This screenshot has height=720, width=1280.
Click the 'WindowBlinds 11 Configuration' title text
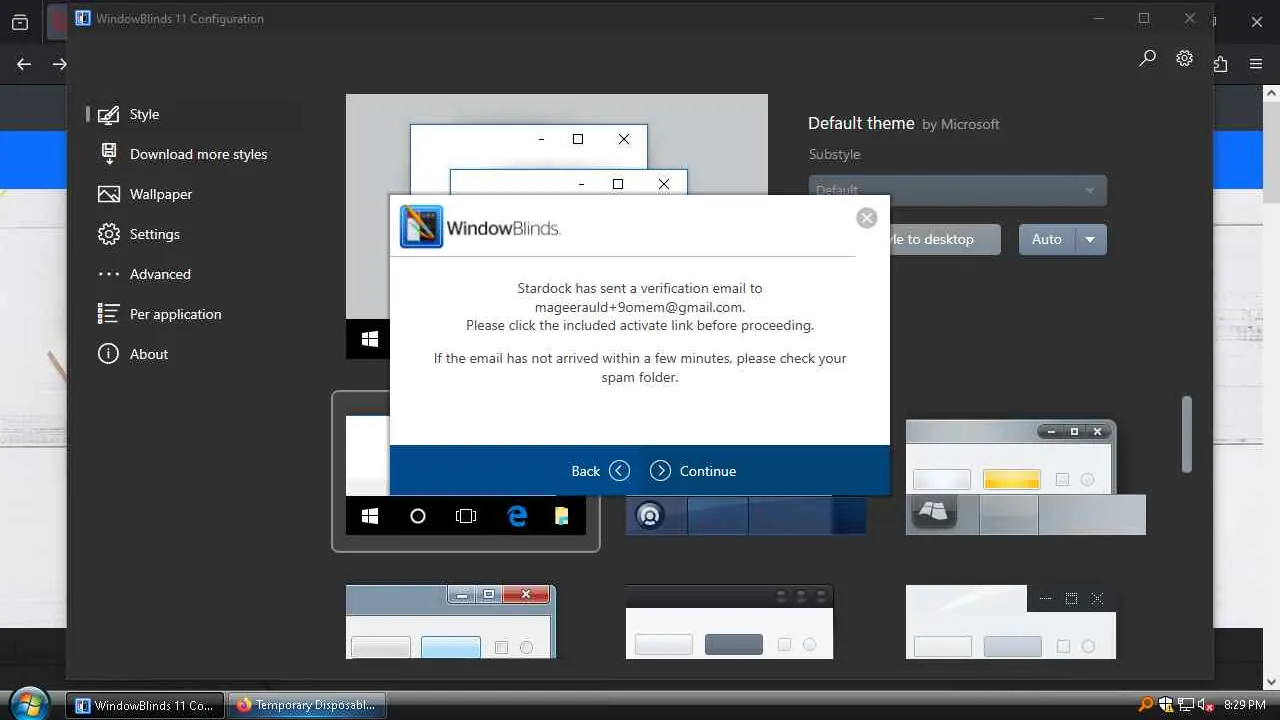[180, 18]
